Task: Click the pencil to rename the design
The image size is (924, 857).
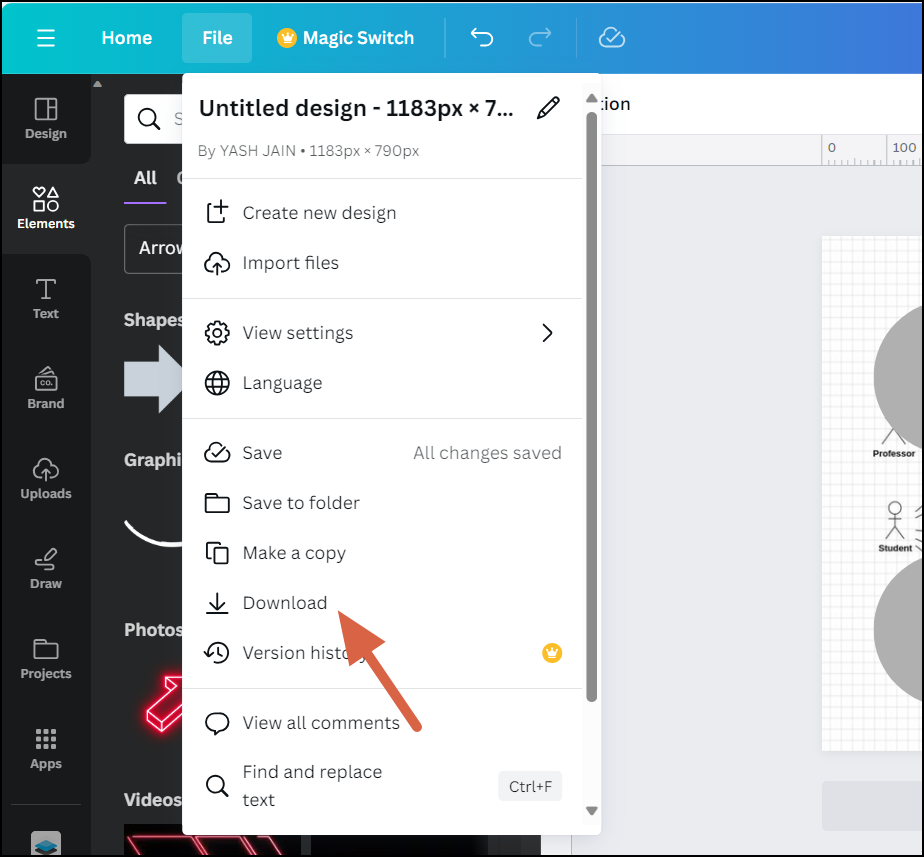Action: pyautogui.click(x=548, y=107)
